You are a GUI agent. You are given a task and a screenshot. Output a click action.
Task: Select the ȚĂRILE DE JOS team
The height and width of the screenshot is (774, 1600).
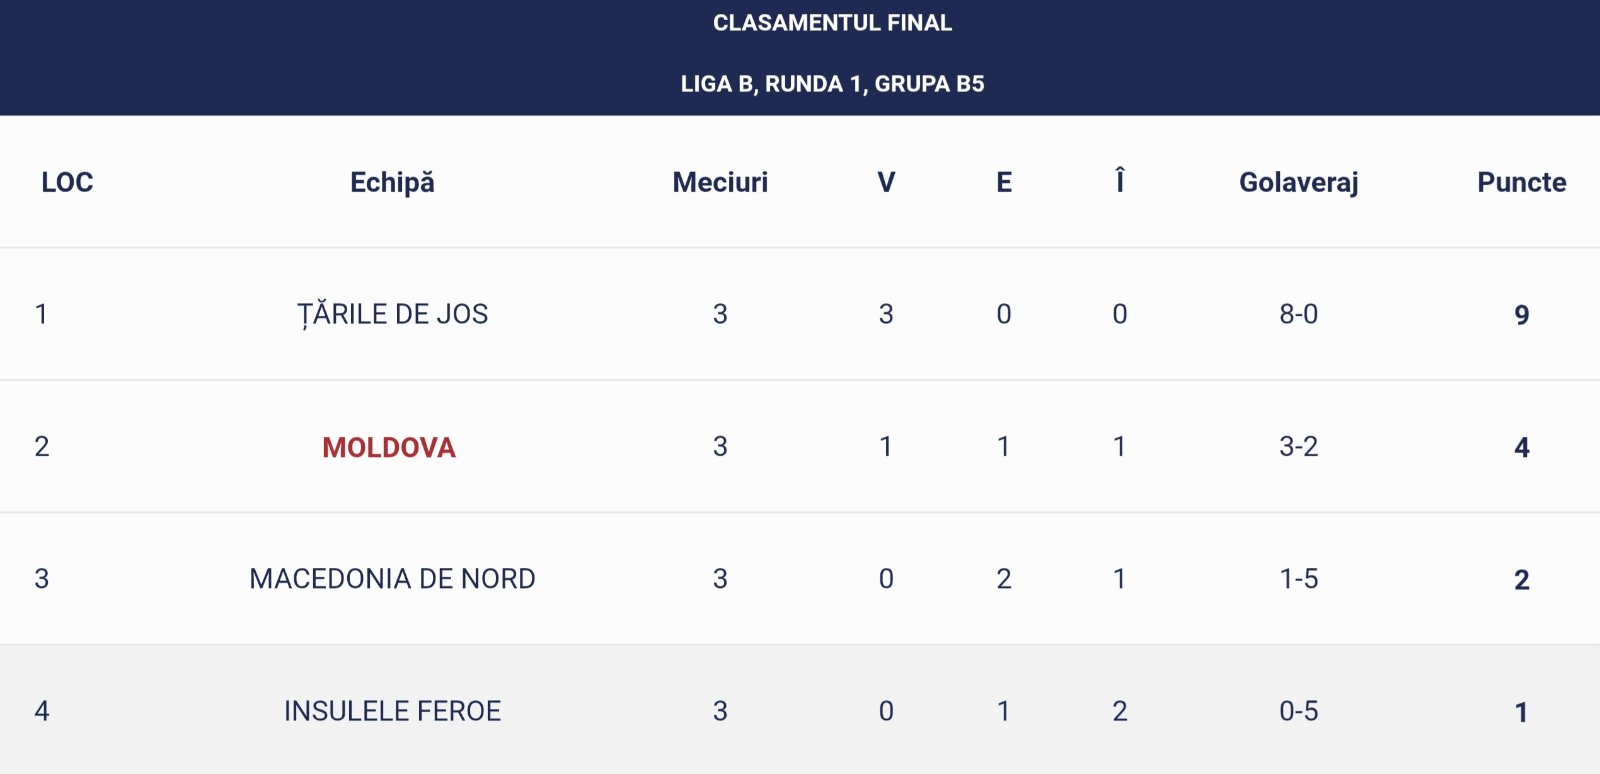393,314
